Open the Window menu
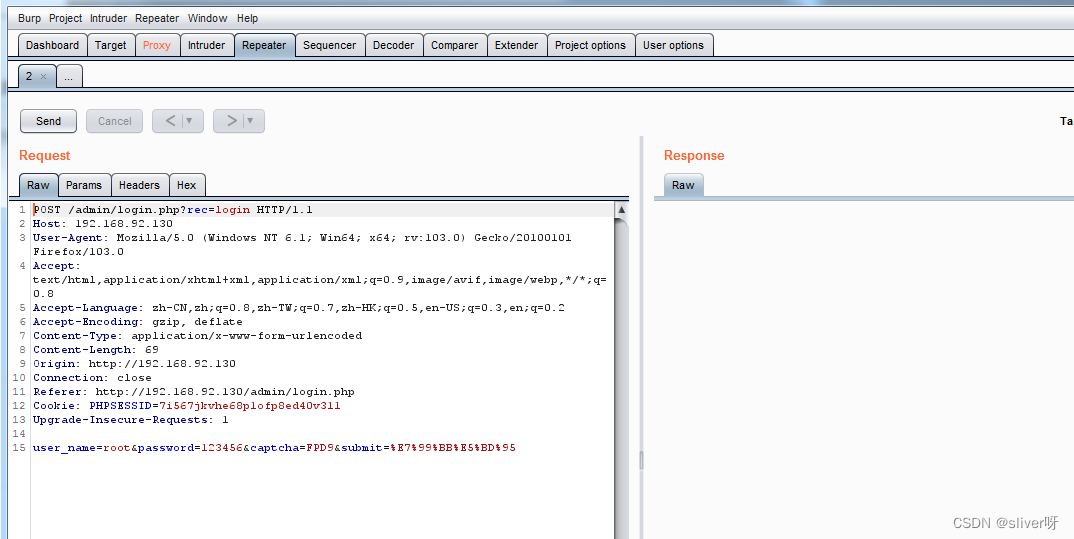Screen dimensions: 1074x539 (x=208, y=18)
